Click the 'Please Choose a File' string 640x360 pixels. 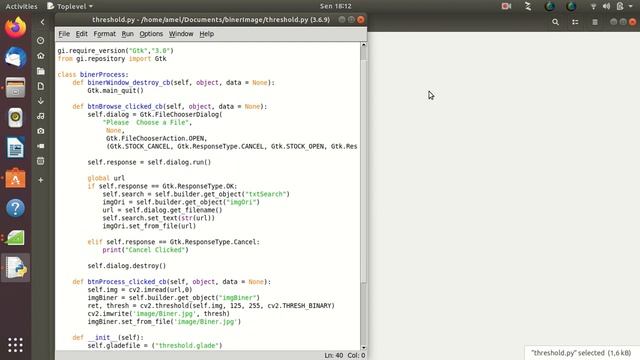tap(147, 122)
